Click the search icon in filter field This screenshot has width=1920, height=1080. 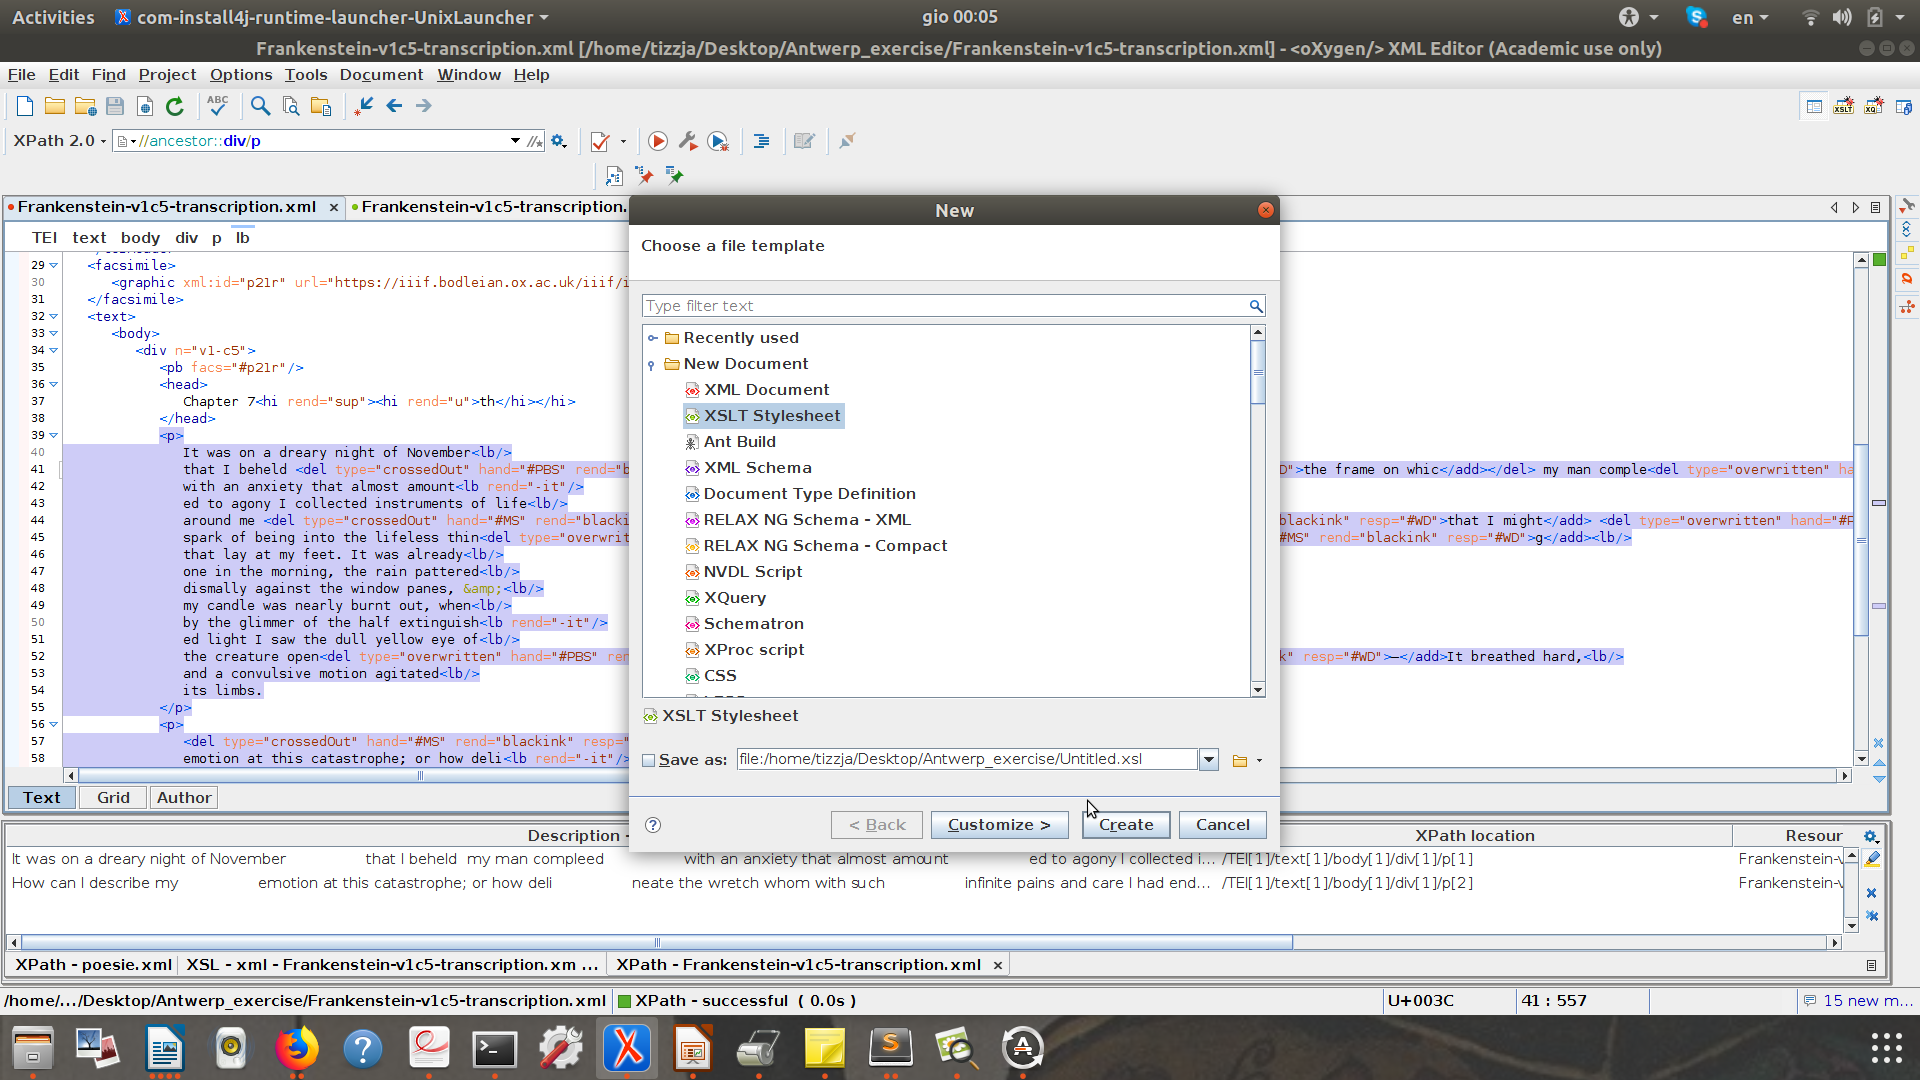1255,306
